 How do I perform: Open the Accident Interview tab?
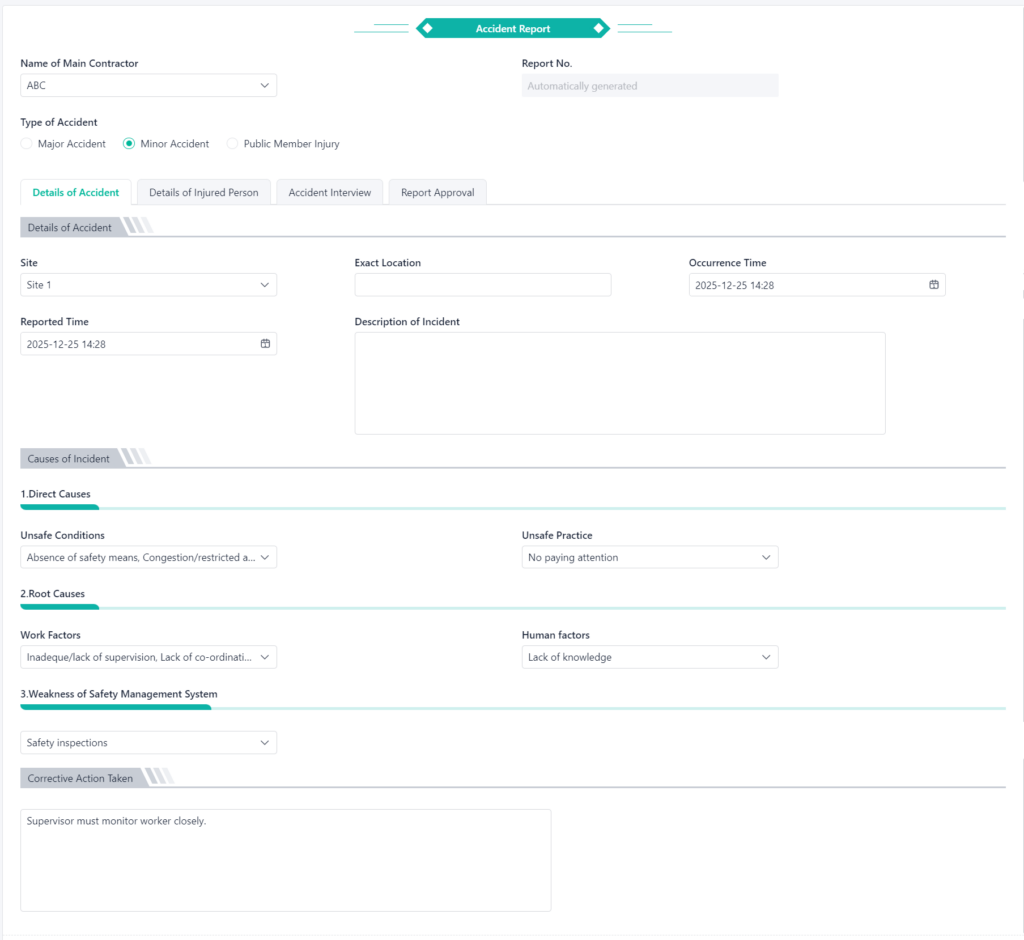(329, 193)
